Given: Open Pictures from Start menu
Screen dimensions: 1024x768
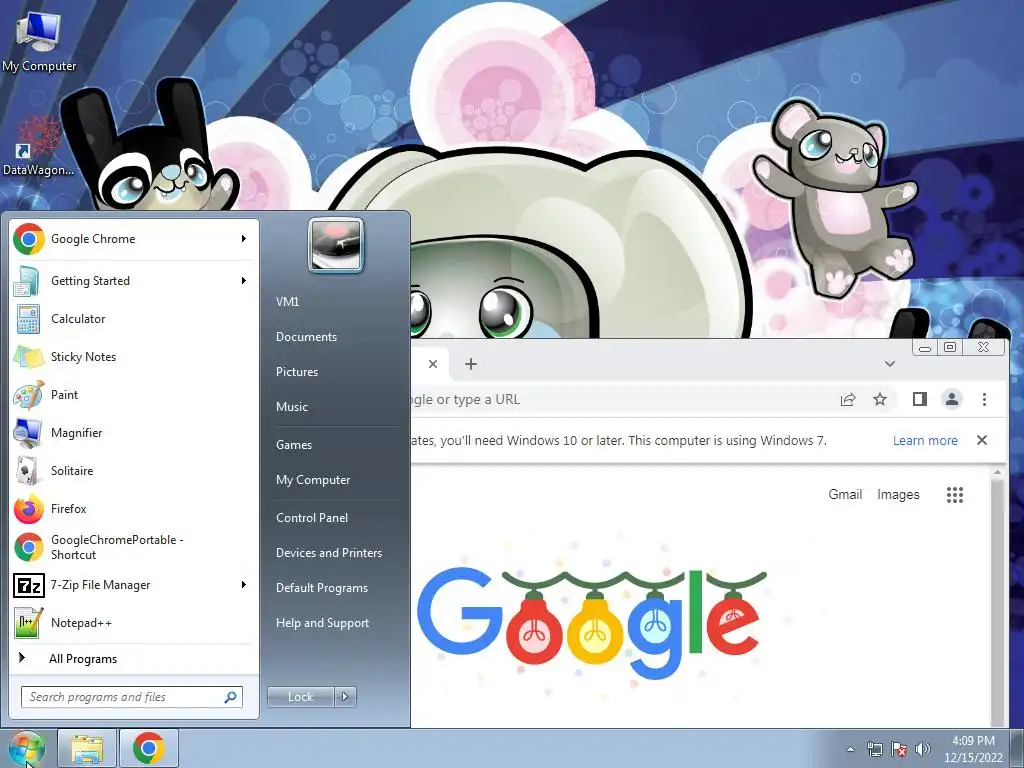Looking at the screenshot, I should [297, 372].
